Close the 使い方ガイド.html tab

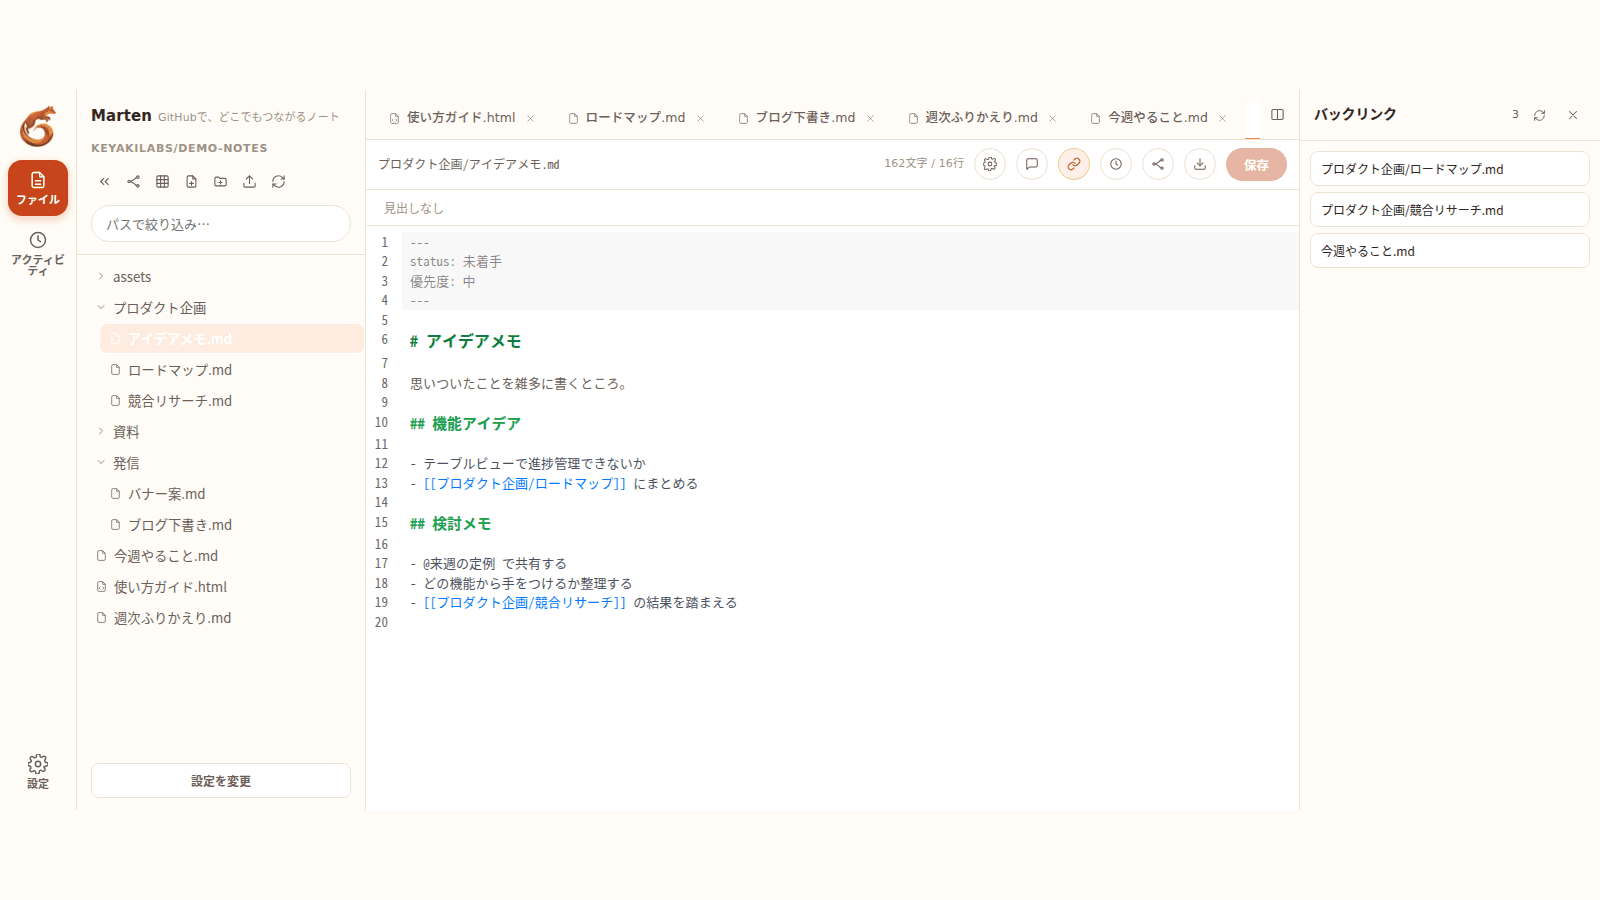tap(530, 118)
